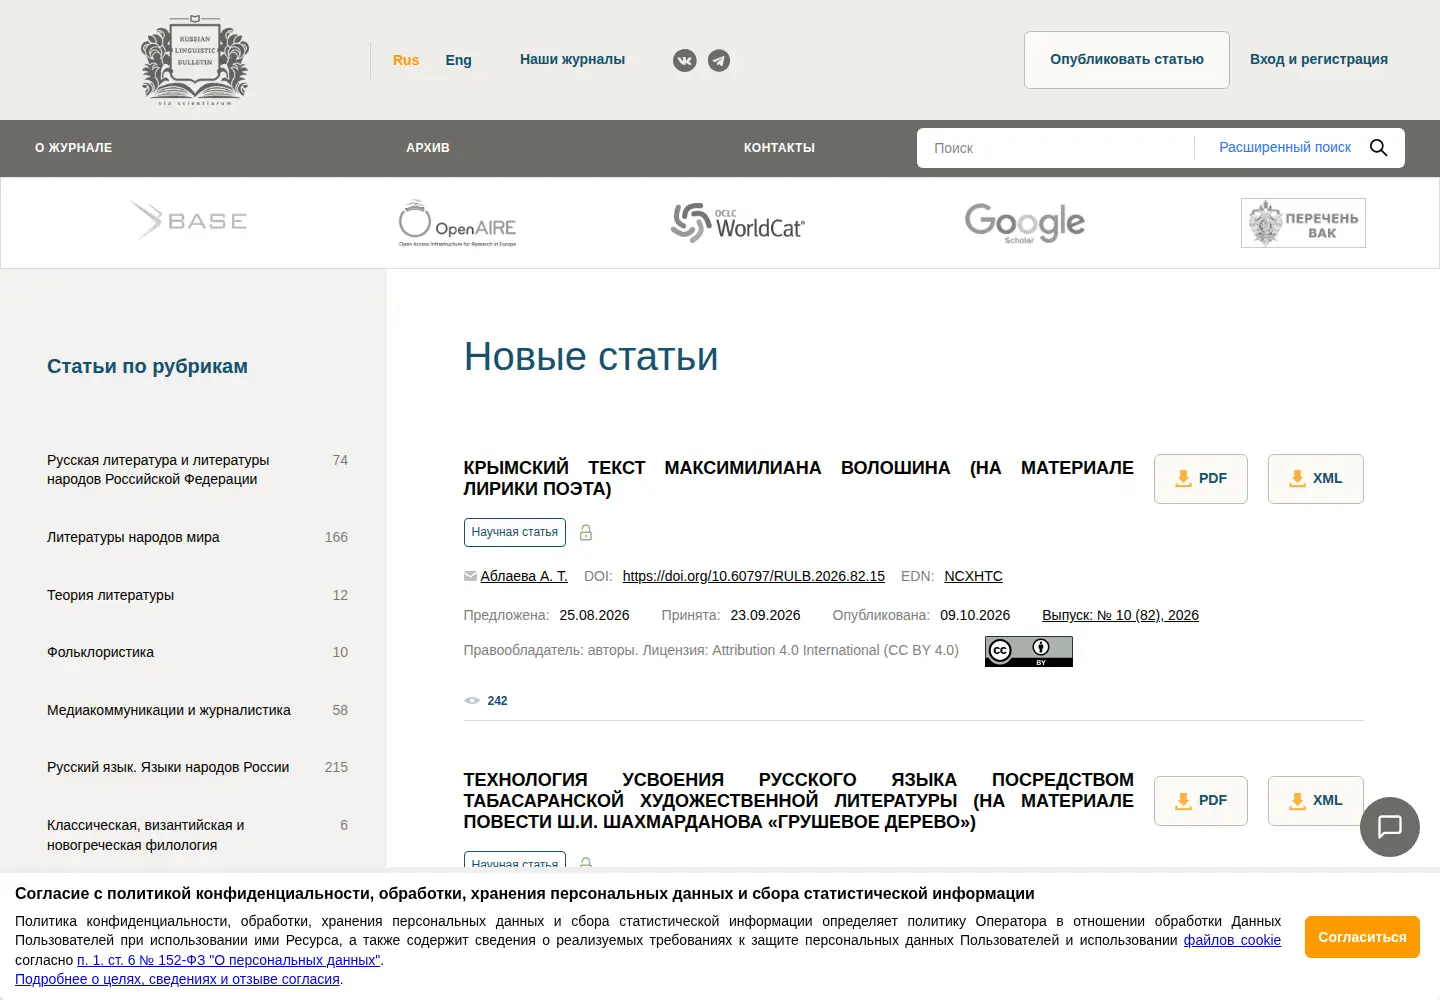Open the chat widget bubble
Image resolution: width=1440 pixels, height=1000 pixels.
coord(1390,827)
